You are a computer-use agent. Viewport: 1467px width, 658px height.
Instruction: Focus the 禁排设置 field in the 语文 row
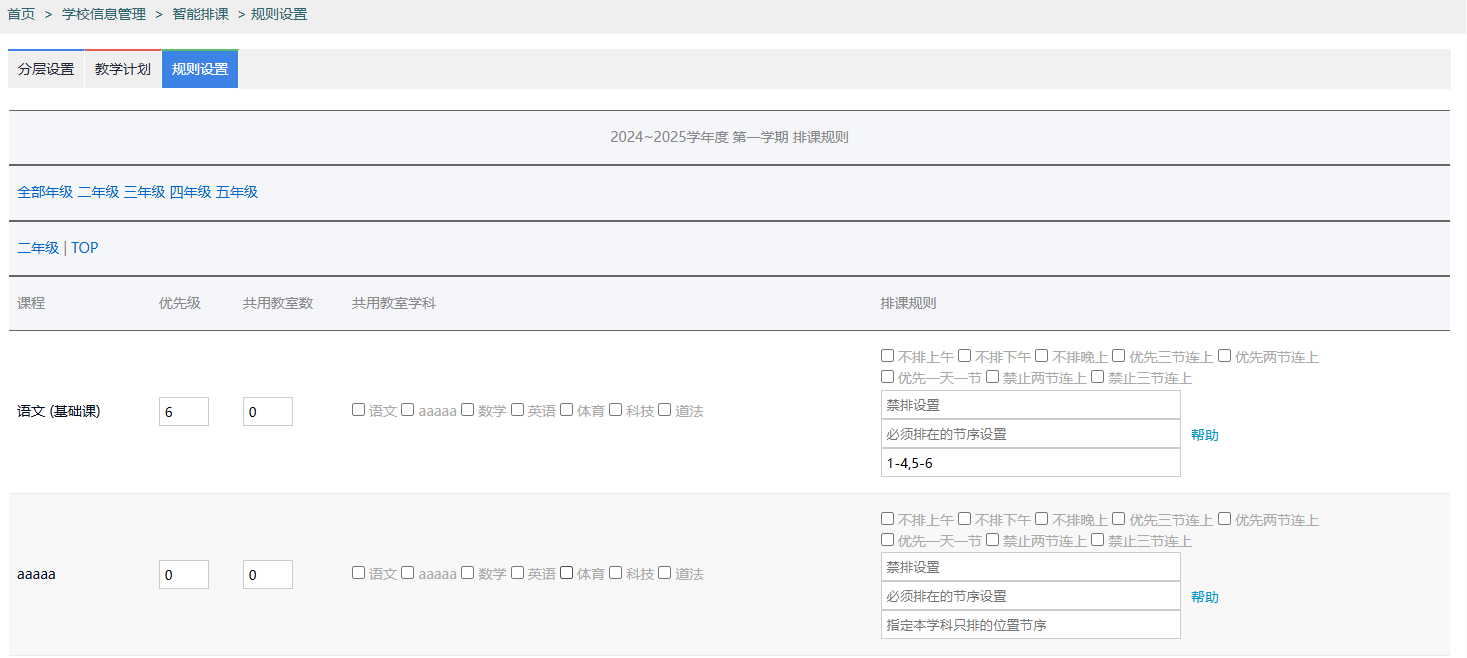(1030, 405)
